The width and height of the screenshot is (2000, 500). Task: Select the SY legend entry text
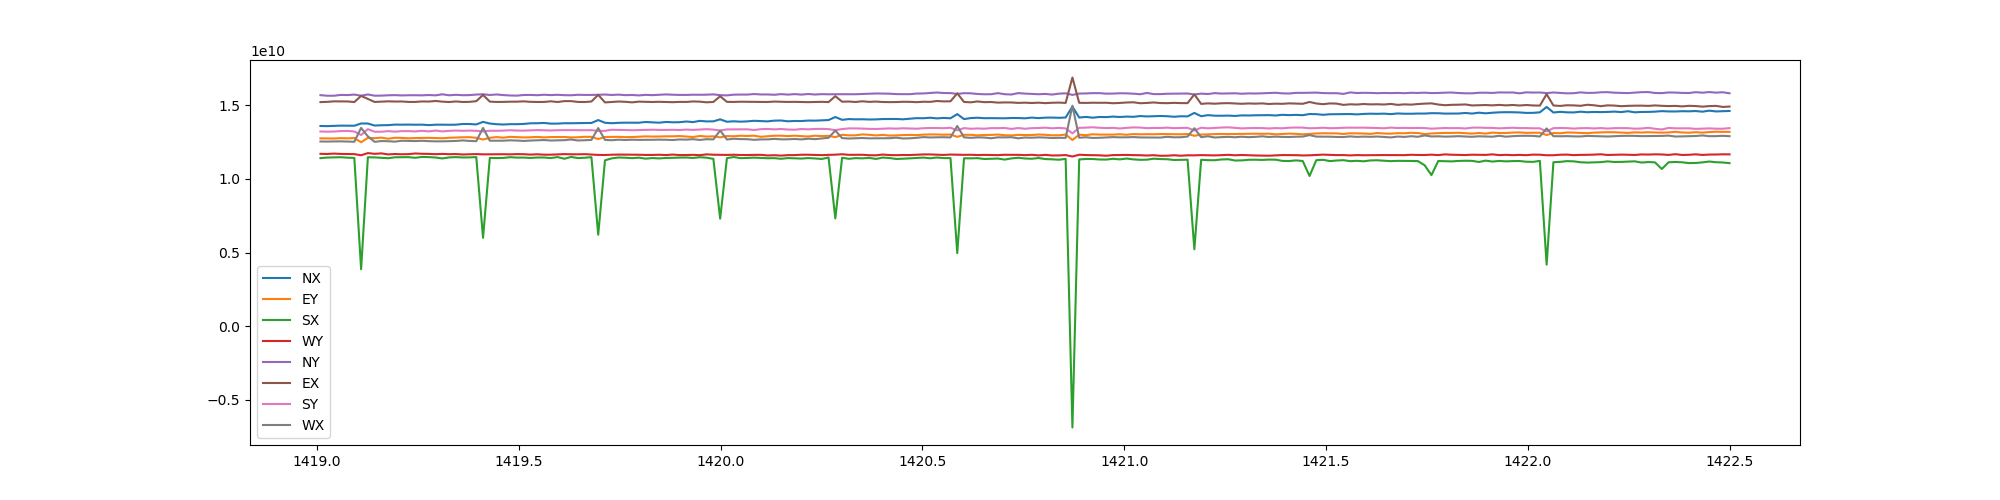click(x=310, y=404)
